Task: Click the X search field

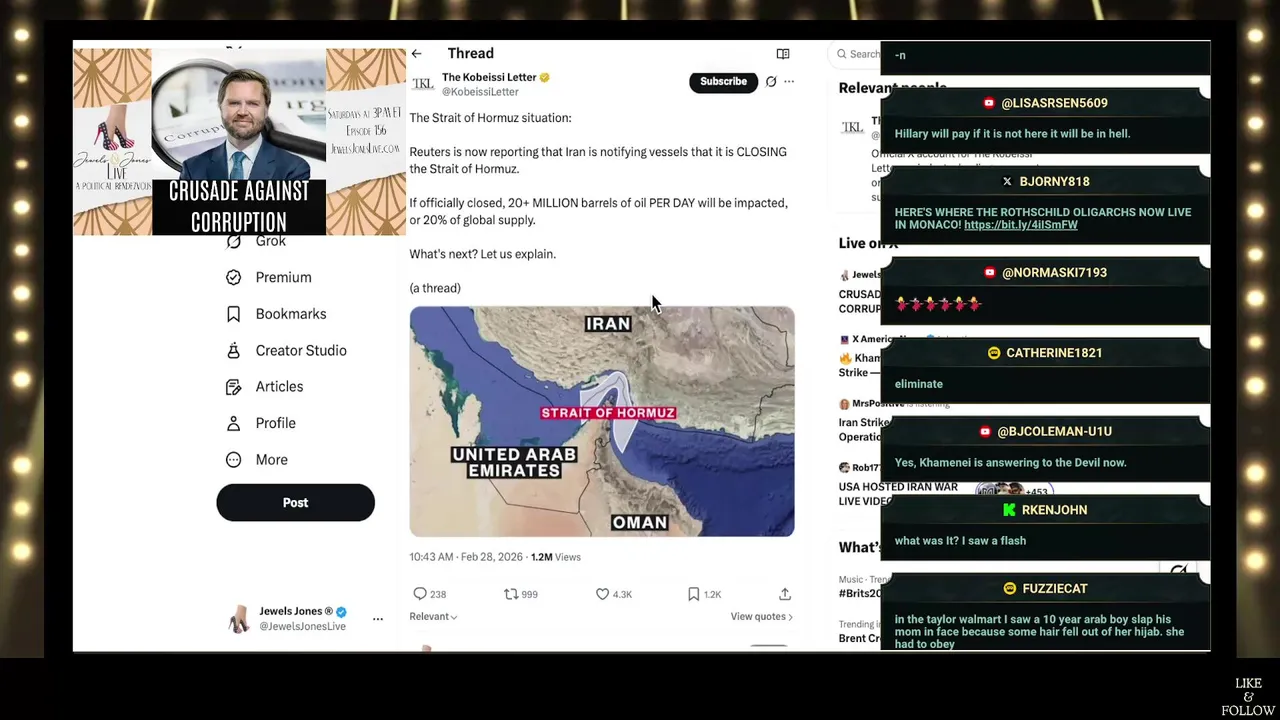Action: [857, 54]
